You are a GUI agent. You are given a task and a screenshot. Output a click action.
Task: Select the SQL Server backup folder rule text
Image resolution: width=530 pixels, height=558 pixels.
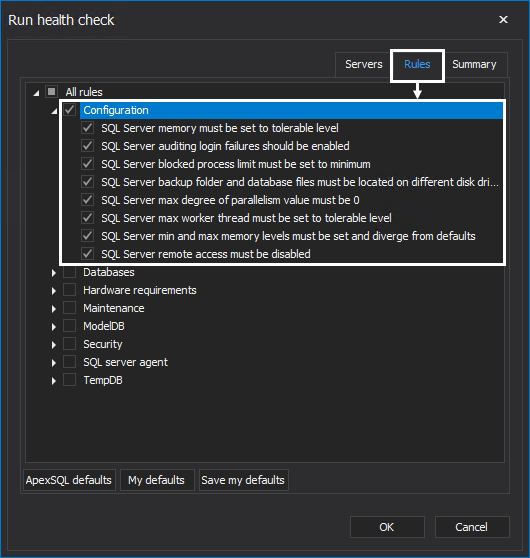pos(300,182)
